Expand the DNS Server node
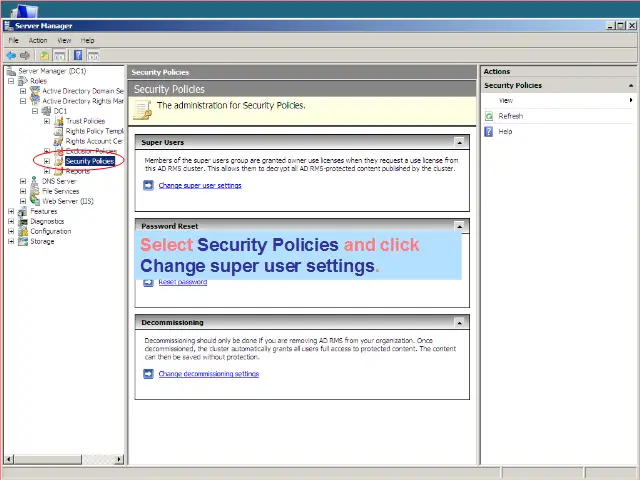The width and height of the screenshot is (640, 480). pyautogui.click(x=23, y=181)
